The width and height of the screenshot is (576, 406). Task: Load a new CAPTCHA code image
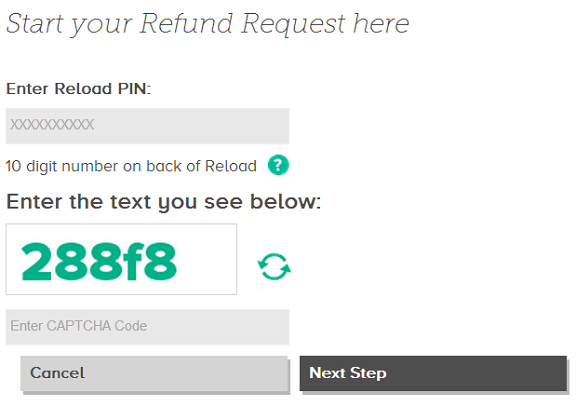[x=274, y=267]
